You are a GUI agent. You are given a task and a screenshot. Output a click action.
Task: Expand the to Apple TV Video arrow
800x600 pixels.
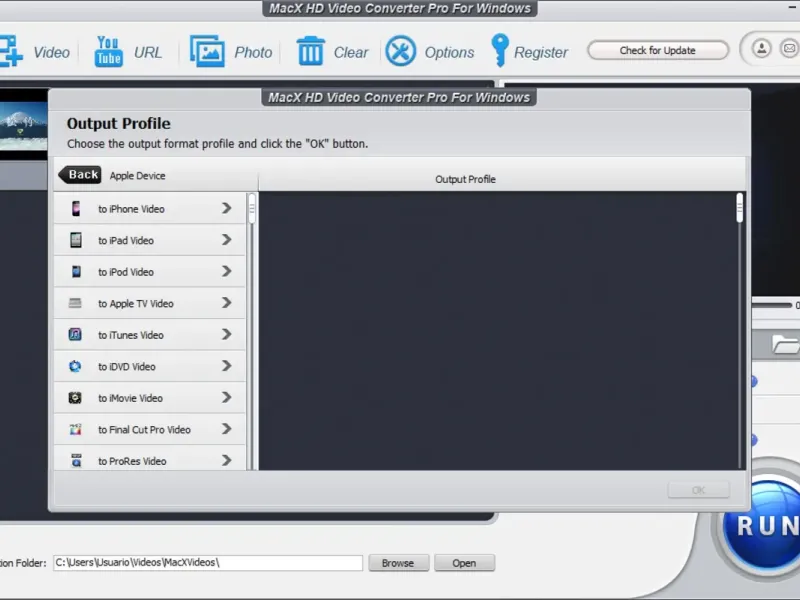(x=227, y=303)
